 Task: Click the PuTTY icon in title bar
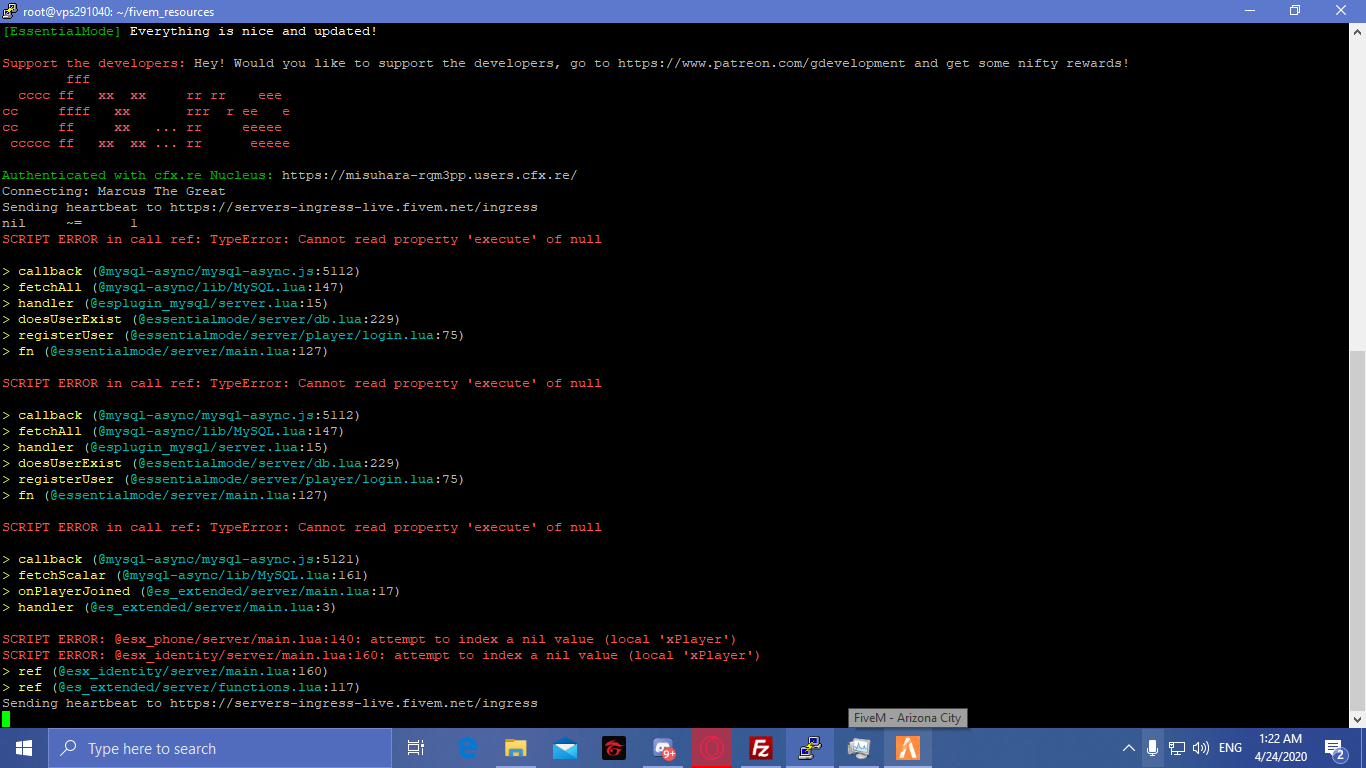tap(11, 11)
